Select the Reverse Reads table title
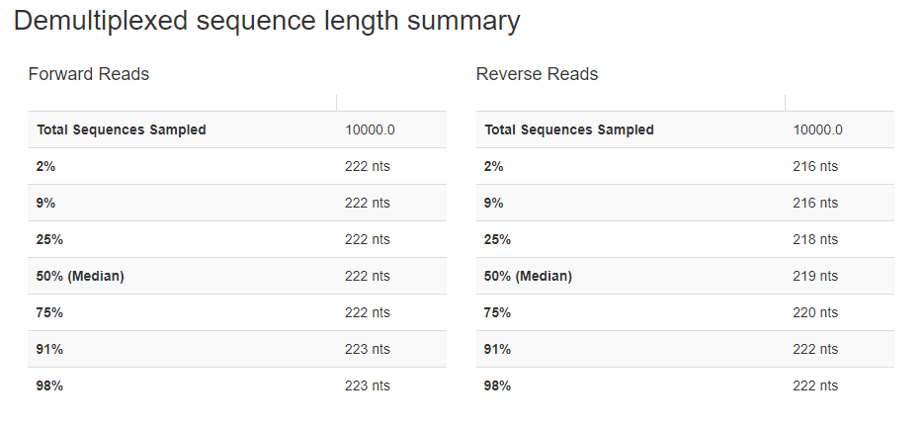Viewport: 924px width, 425px height. tap(536, 74)
